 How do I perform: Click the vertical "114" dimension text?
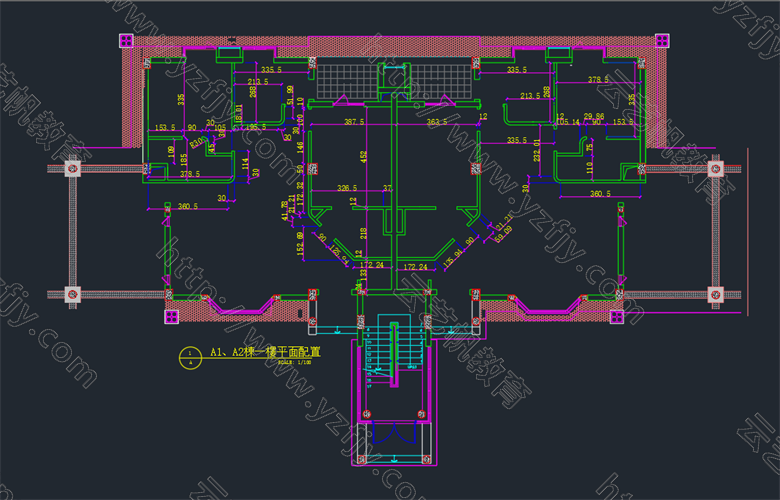(x=245, y=164)
